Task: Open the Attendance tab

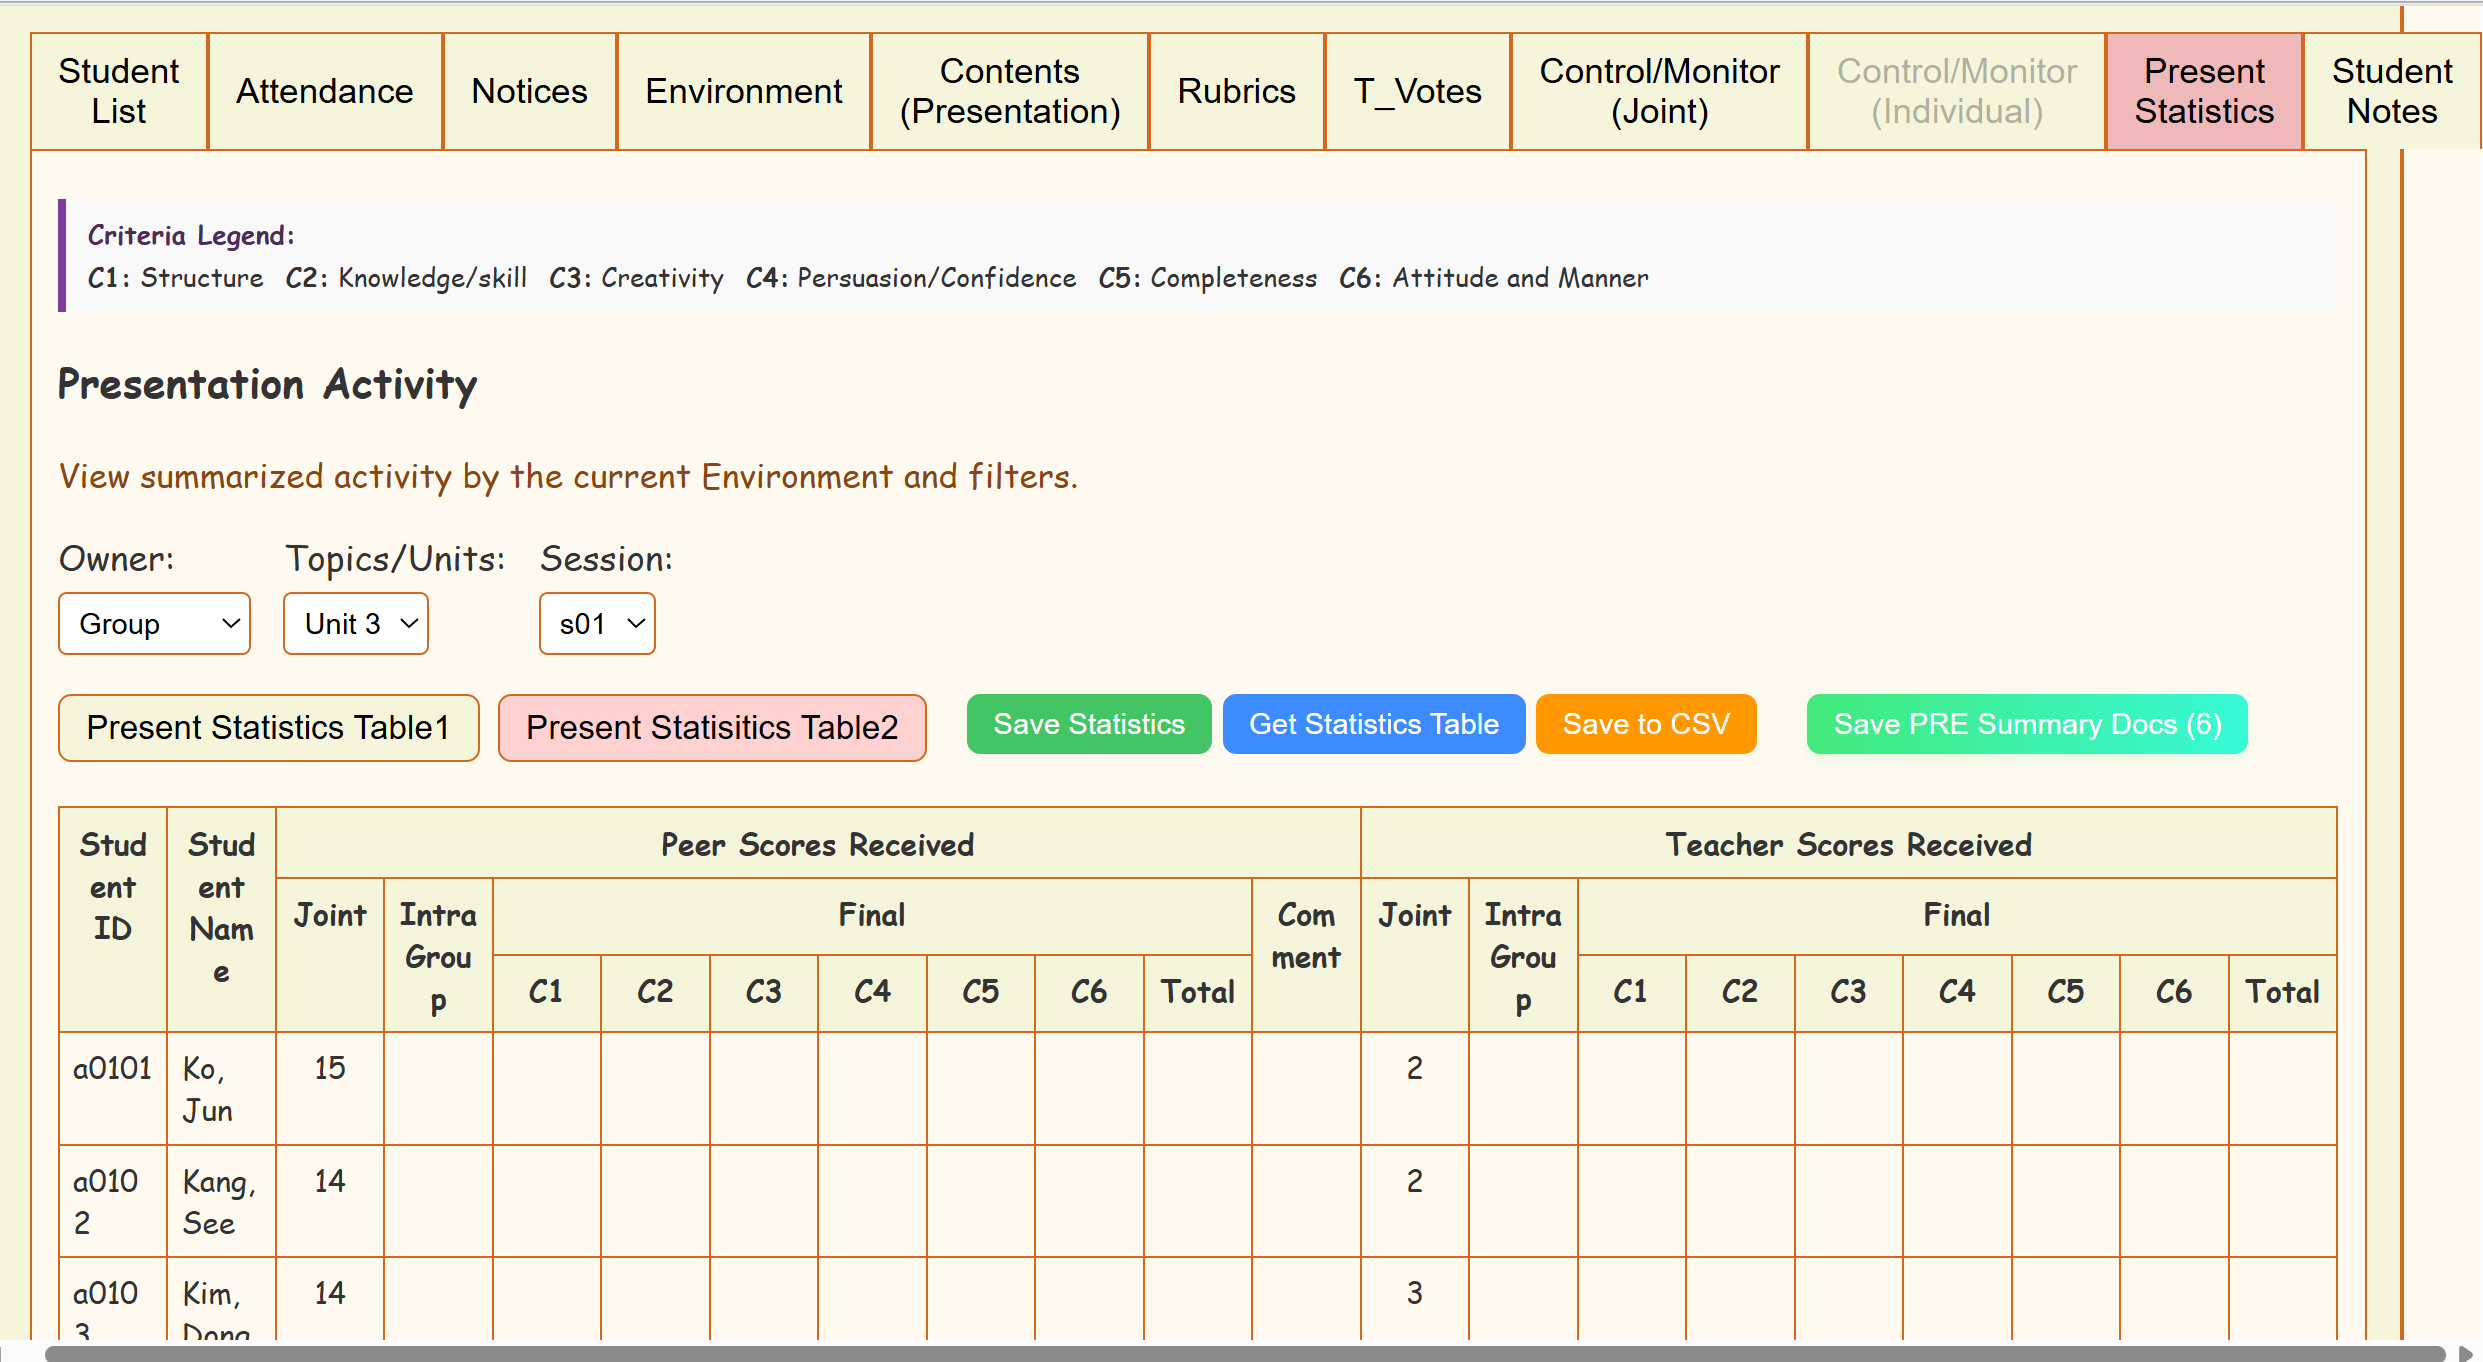Action: pos(325,91)
